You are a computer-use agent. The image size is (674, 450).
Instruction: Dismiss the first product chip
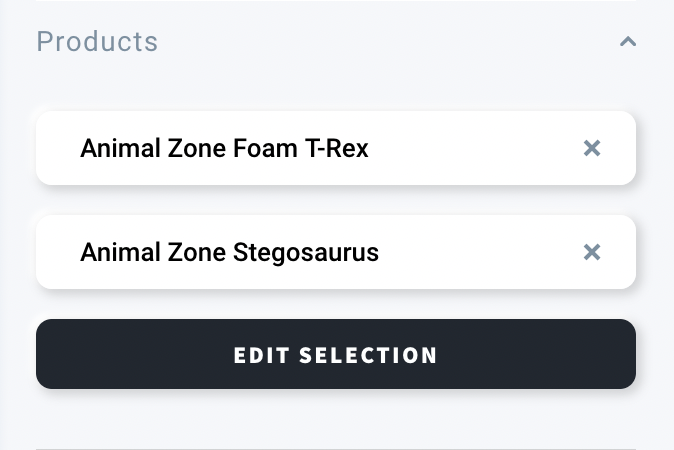click(592, 148)
